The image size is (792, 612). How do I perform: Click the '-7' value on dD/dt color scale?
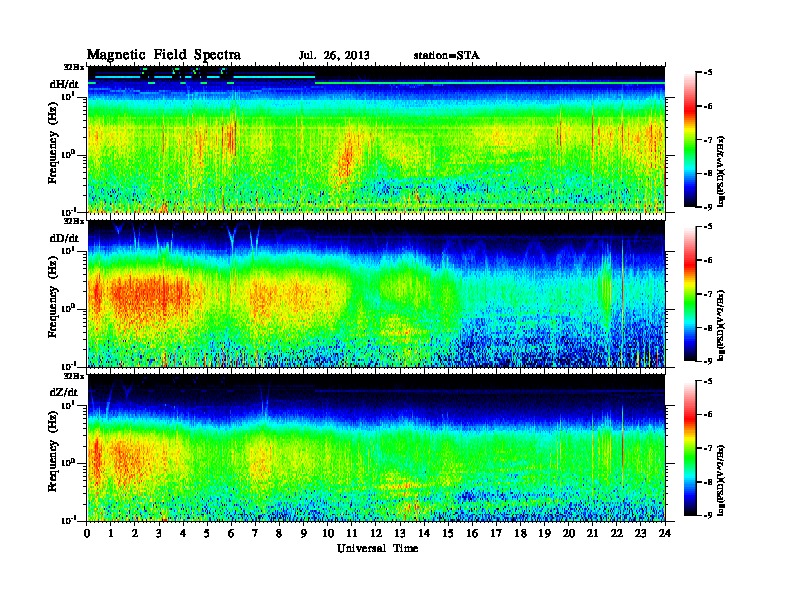708,294
